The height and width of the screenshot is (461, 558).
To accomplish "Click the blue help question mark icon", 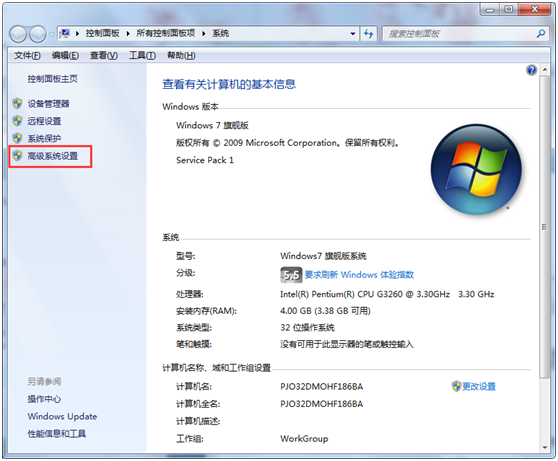I will pos(531,70).
